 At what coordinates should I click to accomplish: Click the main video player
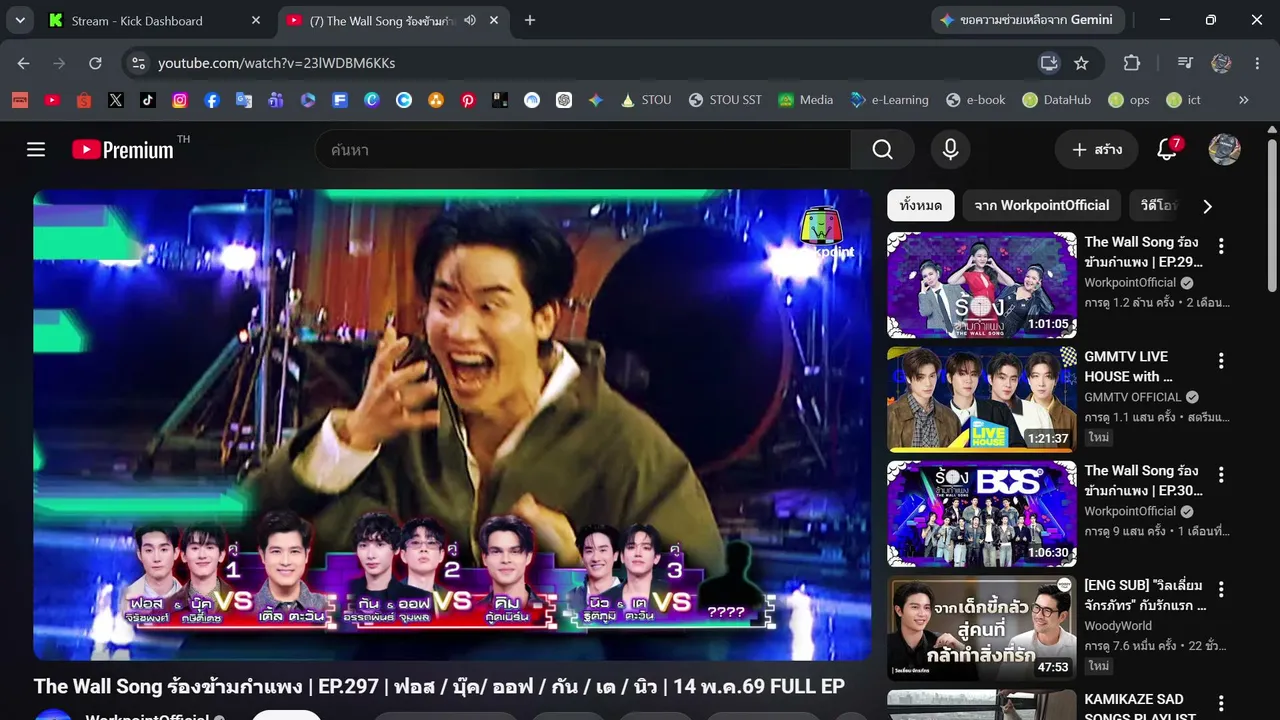tap(452, 425)
